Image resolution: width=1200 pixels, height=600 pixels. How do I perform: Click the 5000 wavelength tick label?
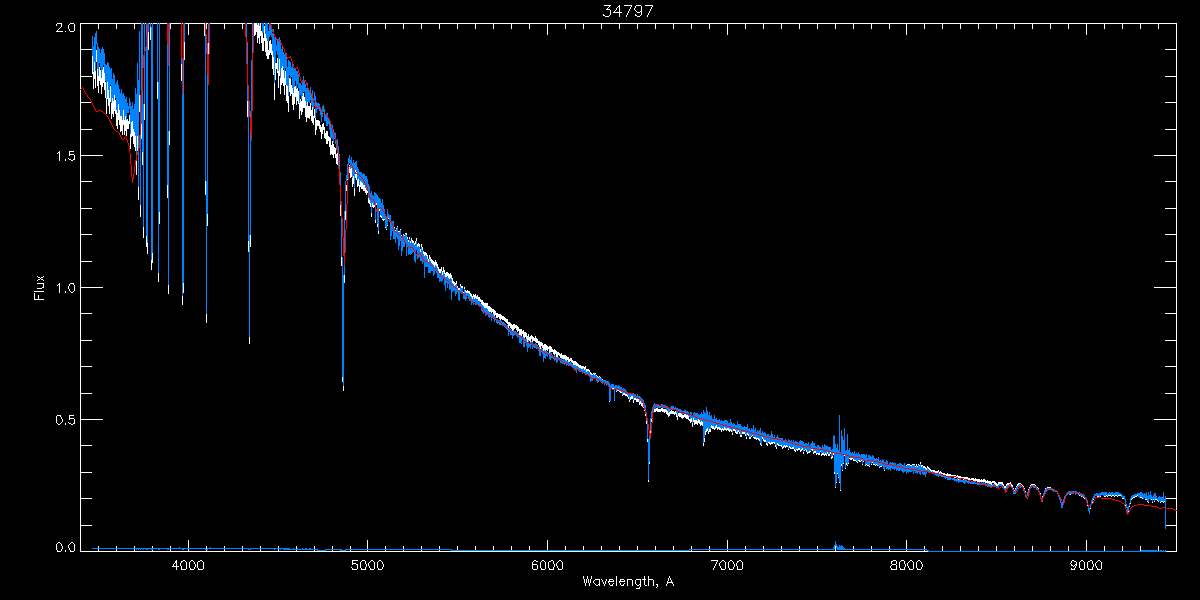click(368, 566)
